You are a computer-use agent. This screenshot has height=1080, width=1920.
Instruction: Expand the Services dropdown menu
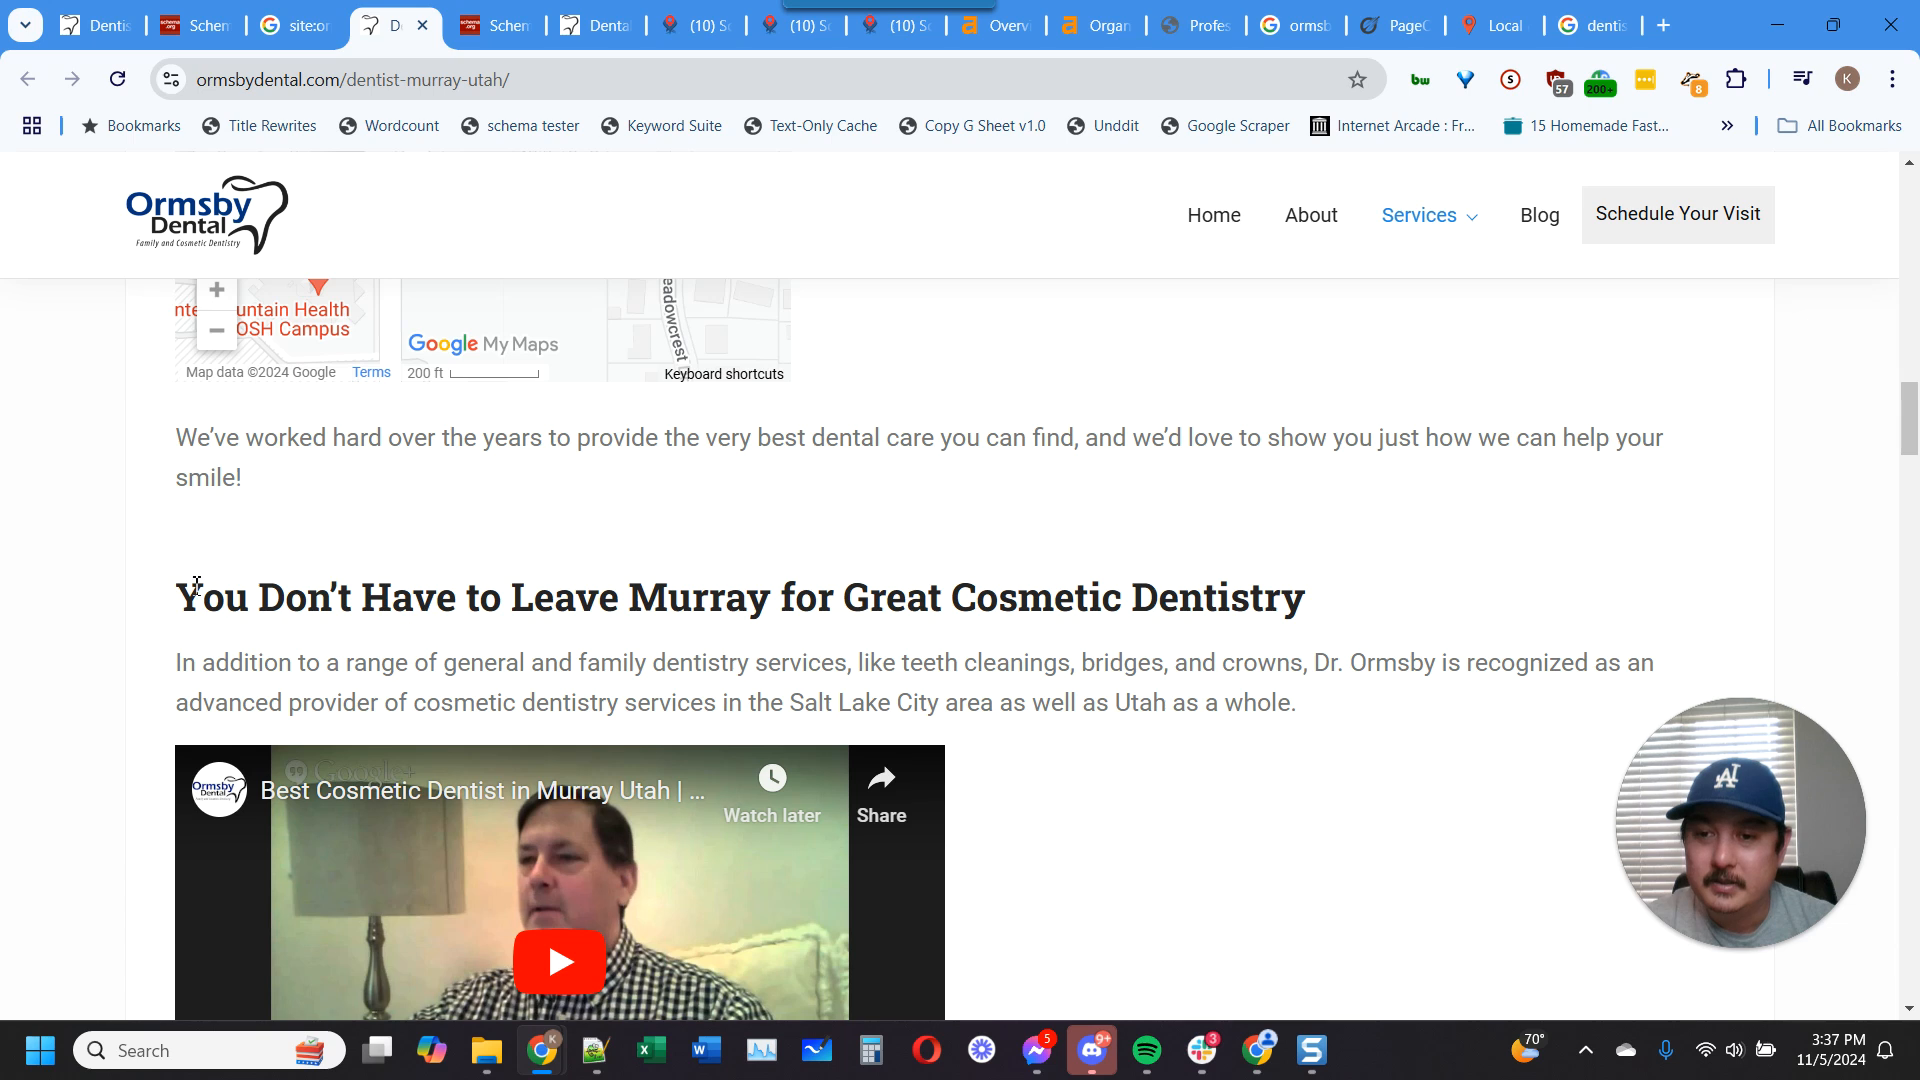tap(1429, 215)
